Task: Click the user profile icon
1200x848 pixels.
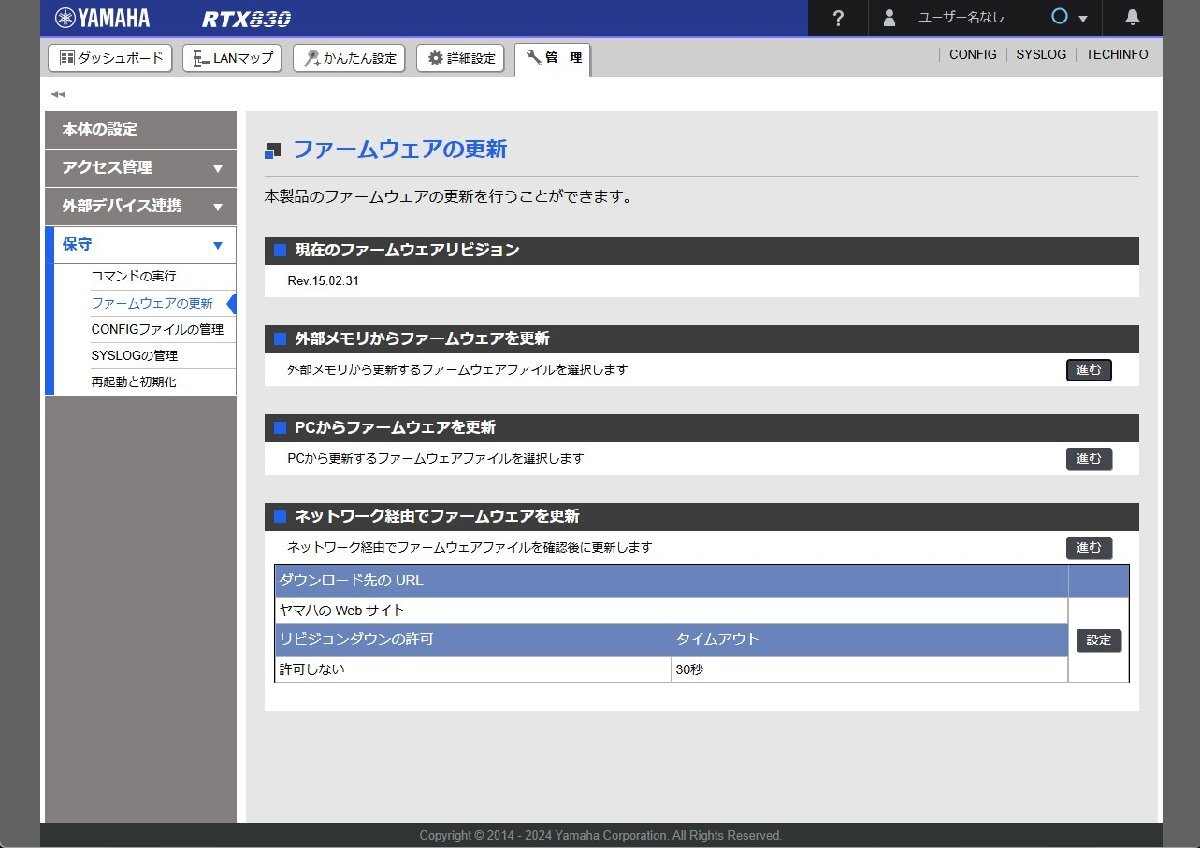Action: coord(889,18)
